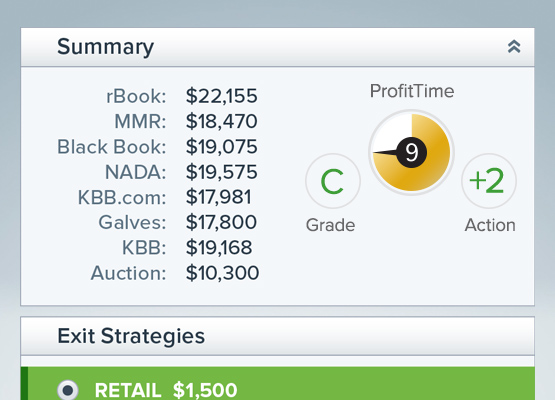The image size is (555, 400).
Task: Click the green C Grade circle
Action: 333,181
